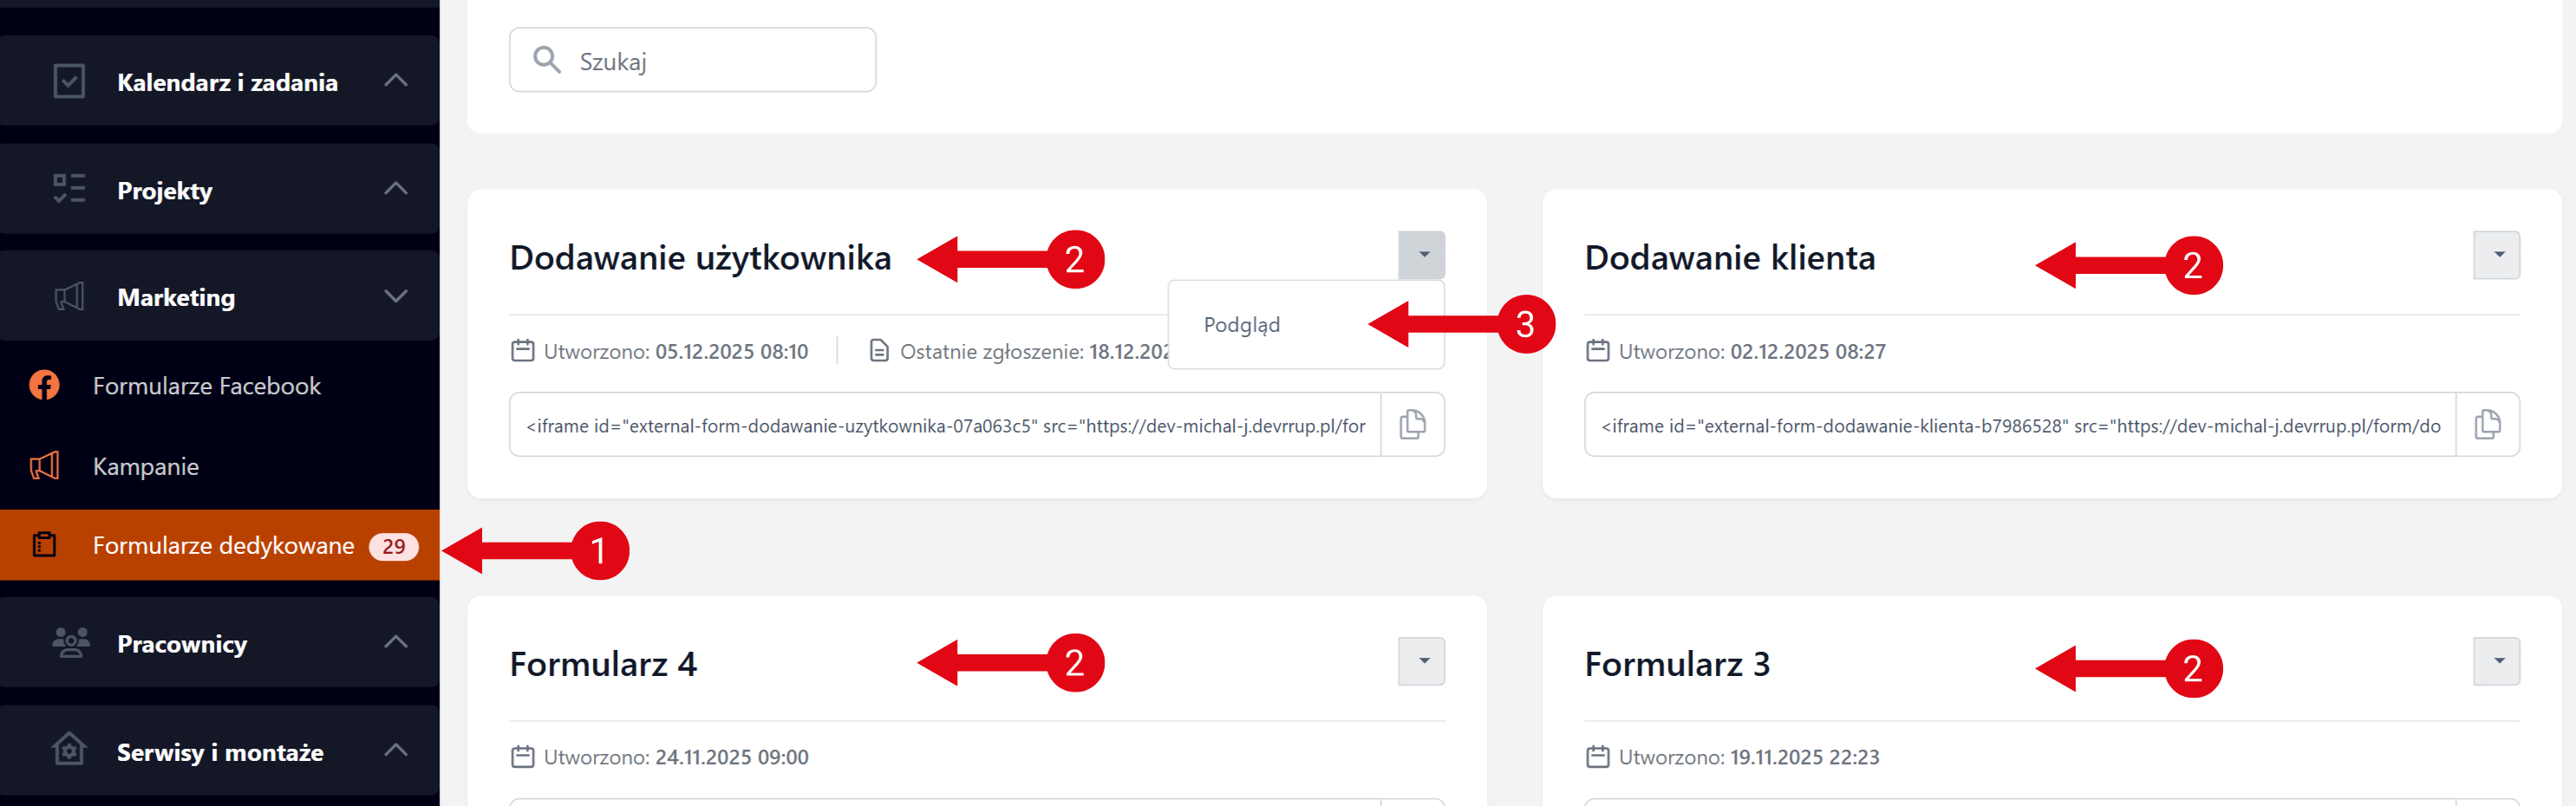Select Podgląd from the dropdown menu

point(1242,325)
